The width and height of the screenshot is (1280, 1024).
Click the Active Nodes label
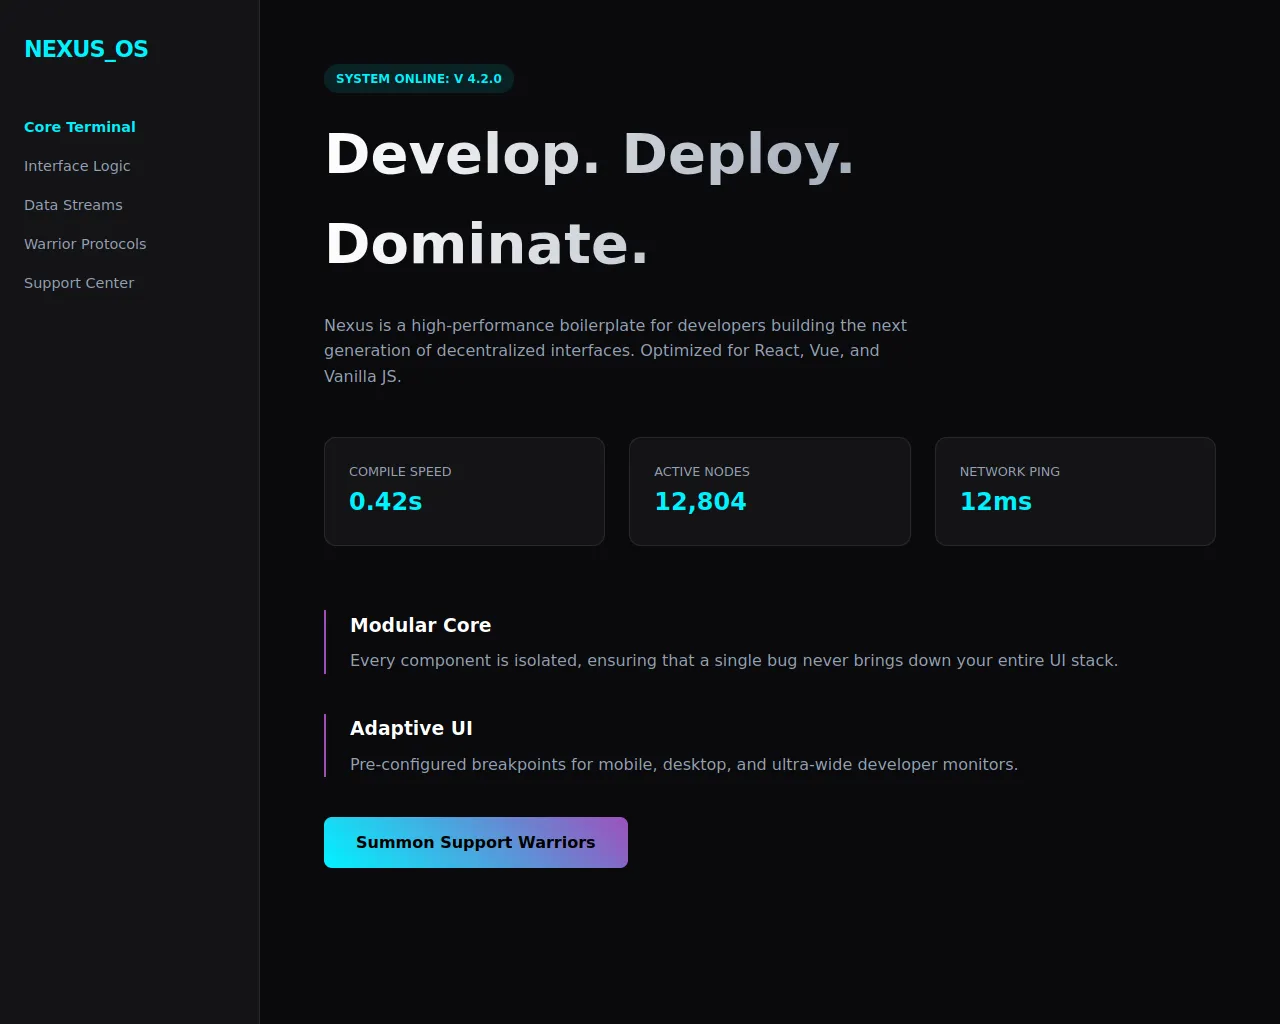click(x=701, y=472)
